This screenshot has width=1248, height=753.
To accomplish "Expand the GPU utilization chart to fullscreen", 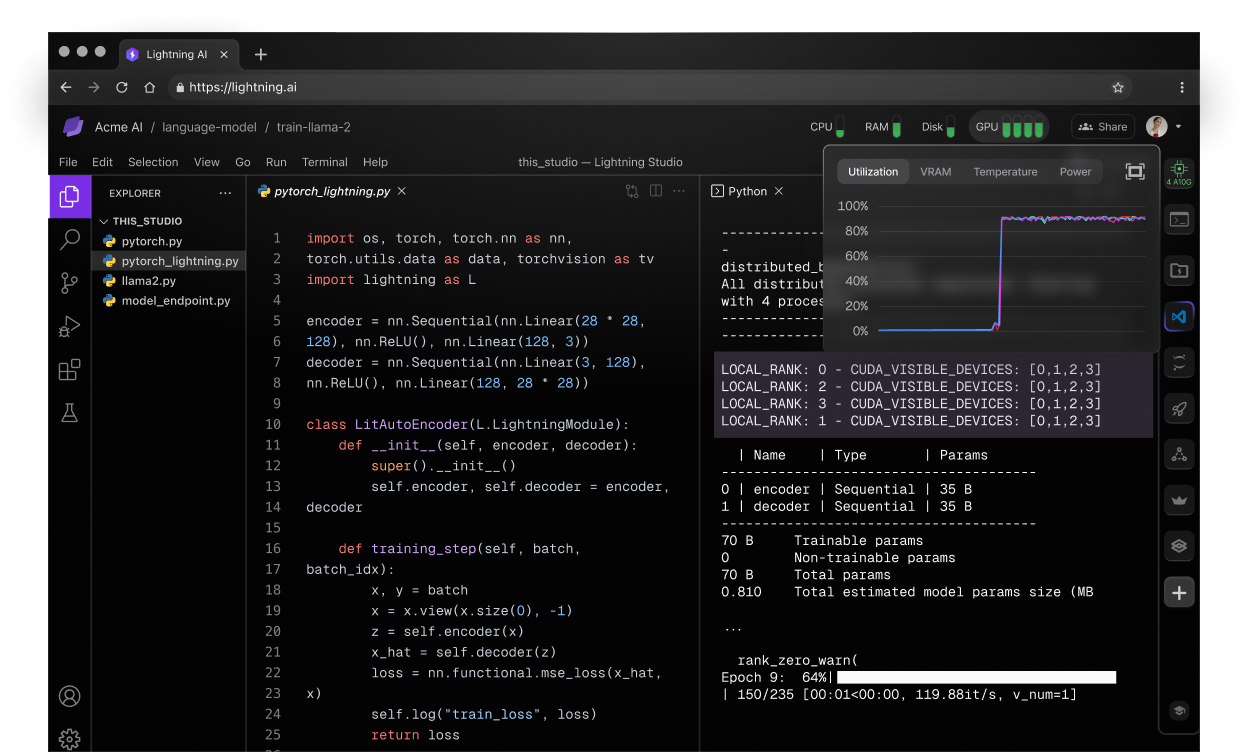I will pos(1134,172).
